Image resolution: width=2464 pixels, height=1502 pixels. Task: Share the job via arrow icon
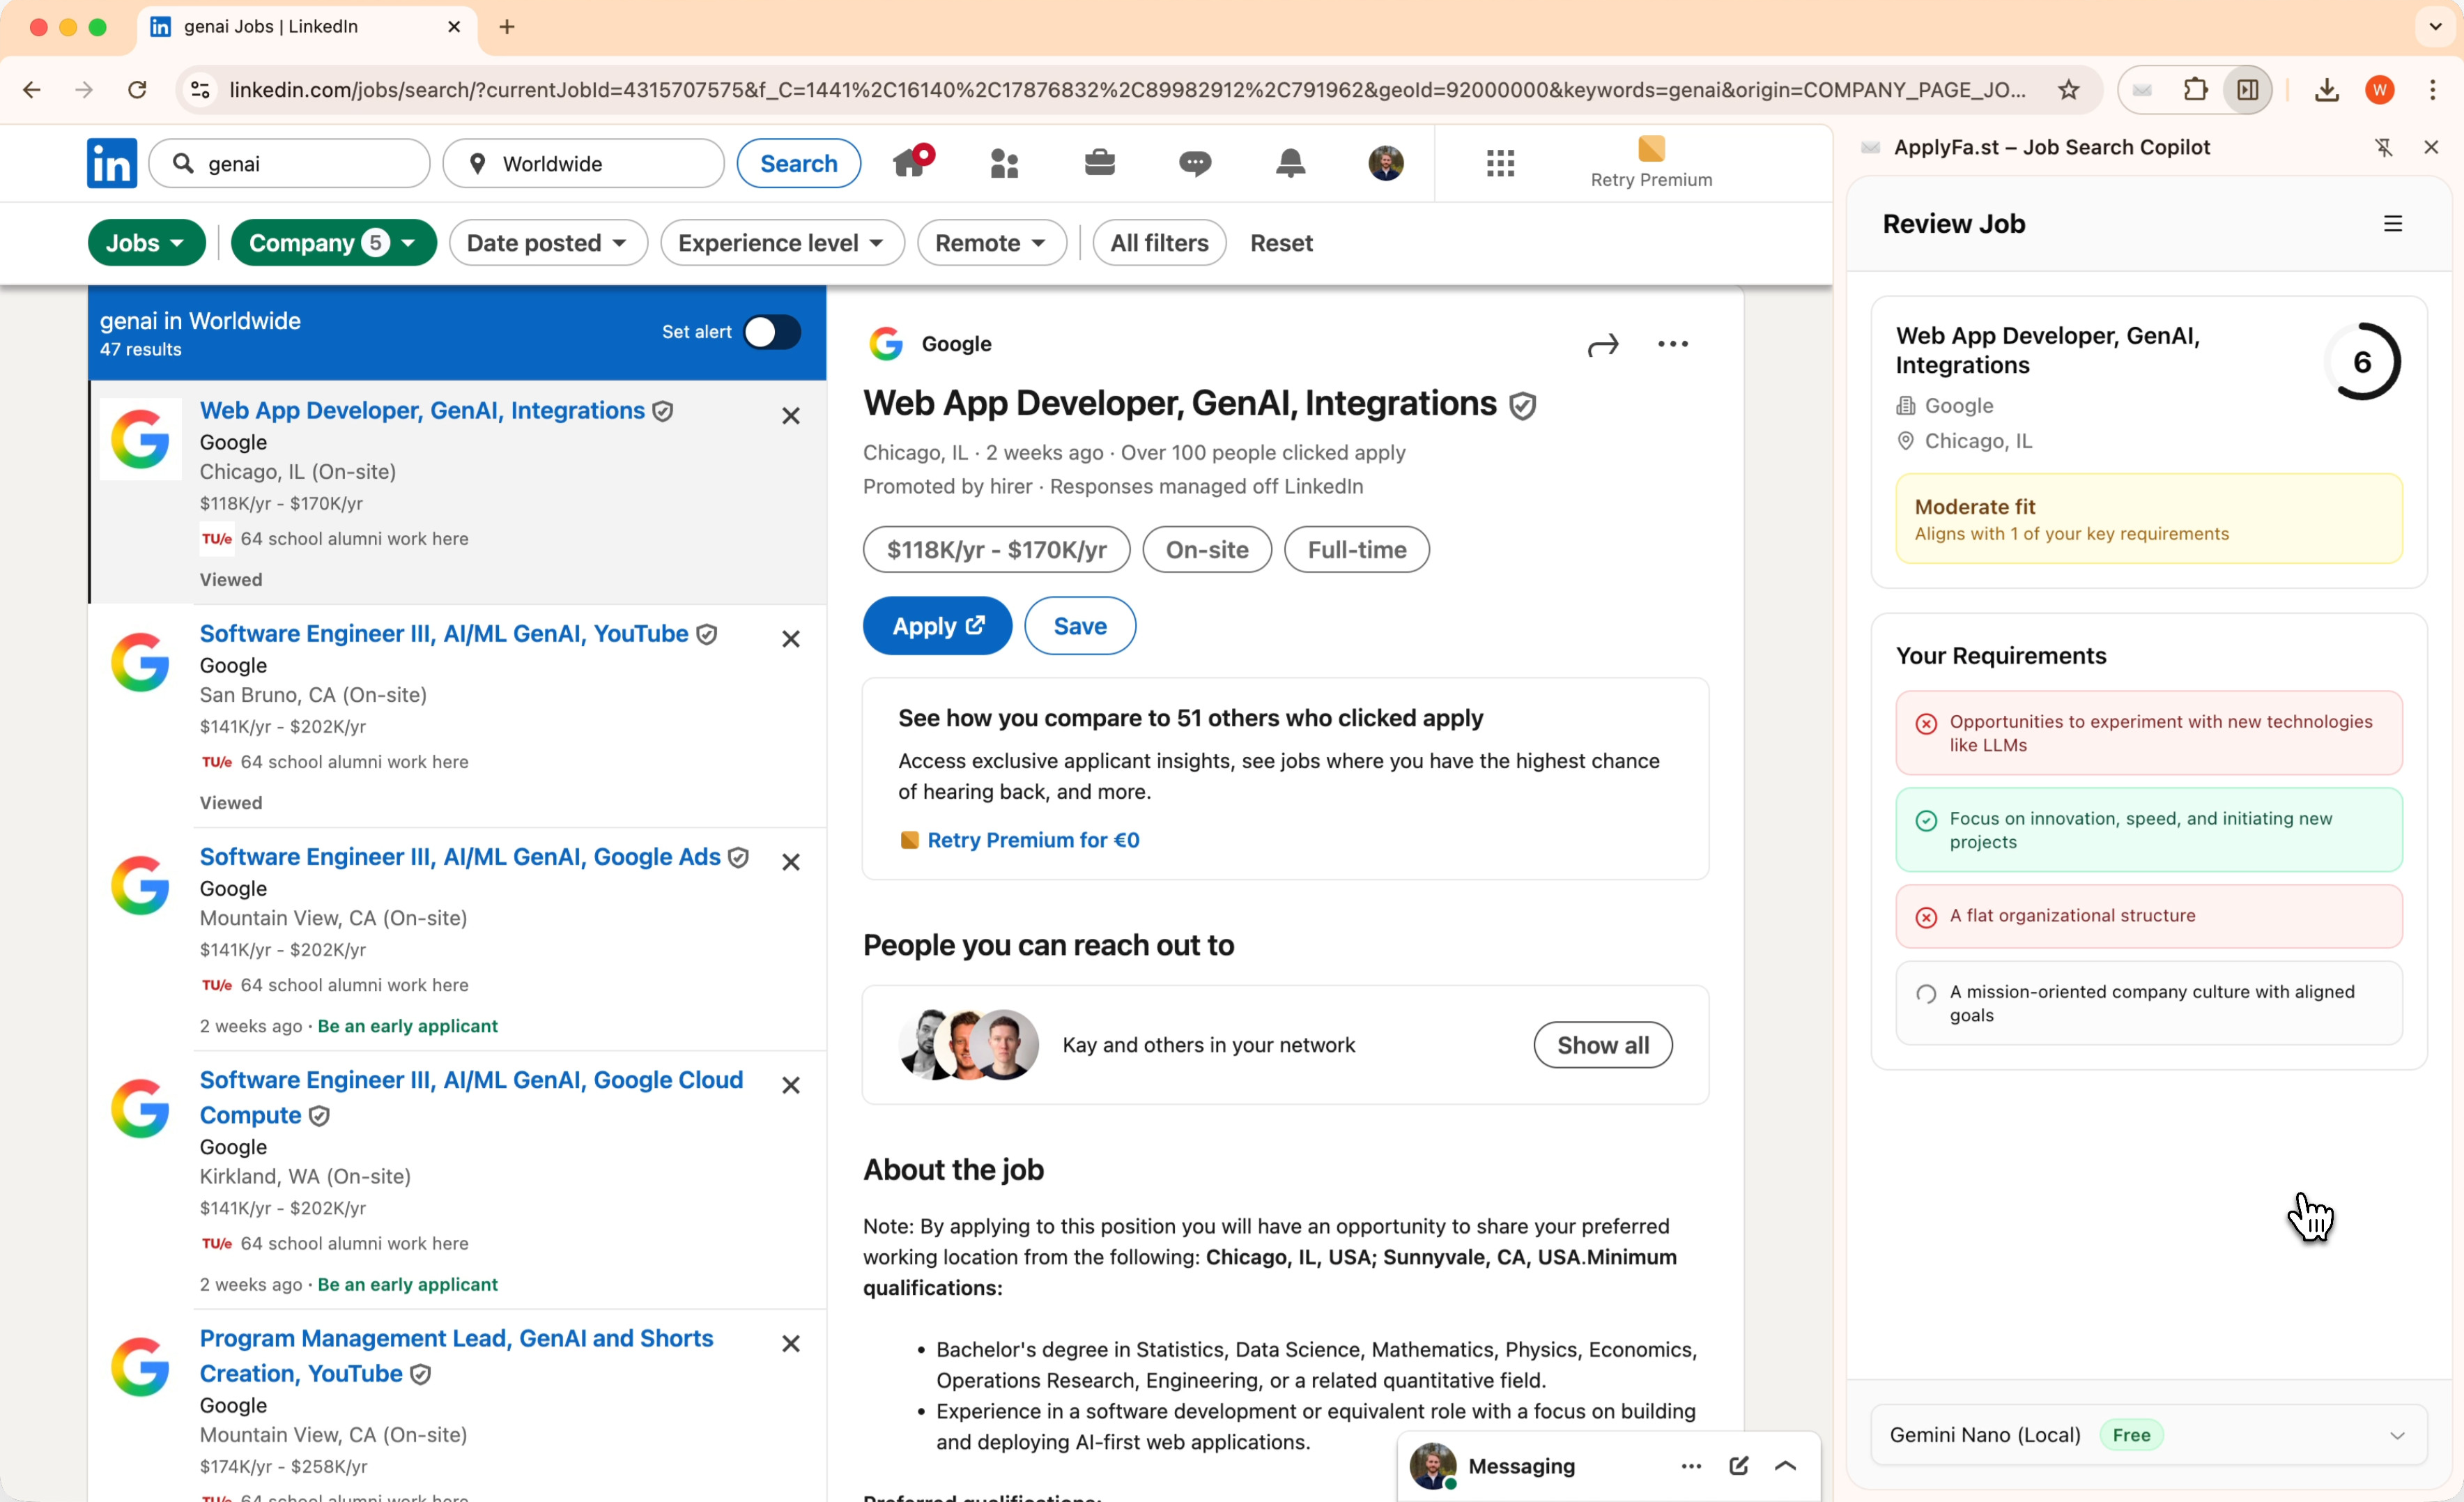click(x=1602, y=345)
